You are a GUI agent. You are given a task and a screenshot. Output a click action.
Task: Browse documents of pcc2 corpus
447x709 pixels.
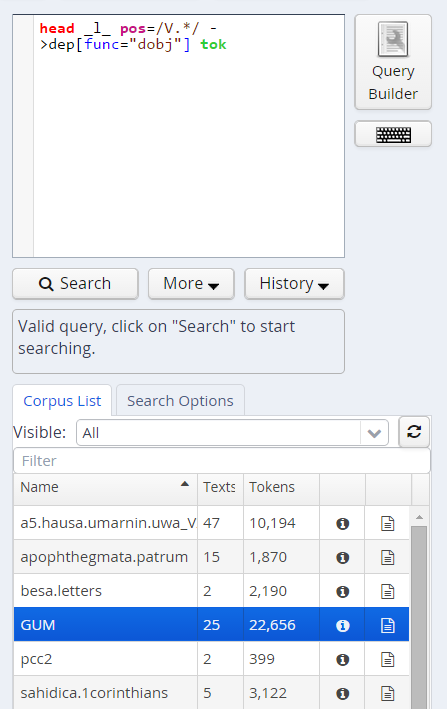click(x=387, y=659)
